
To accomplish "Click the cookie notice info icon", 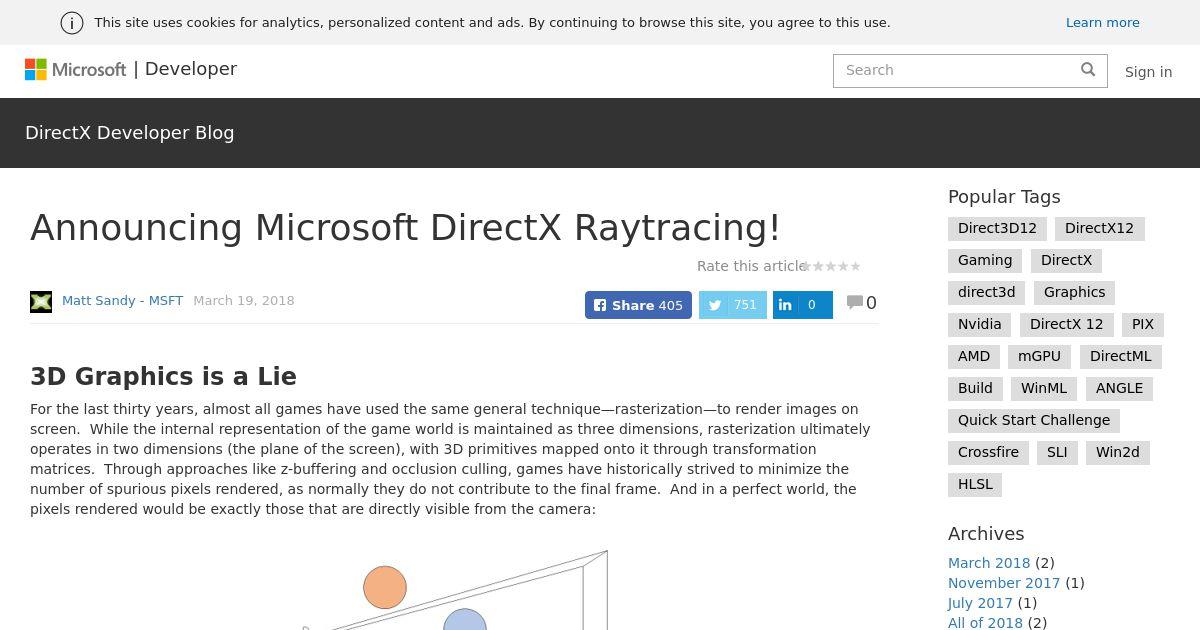I will coord(72,23).
